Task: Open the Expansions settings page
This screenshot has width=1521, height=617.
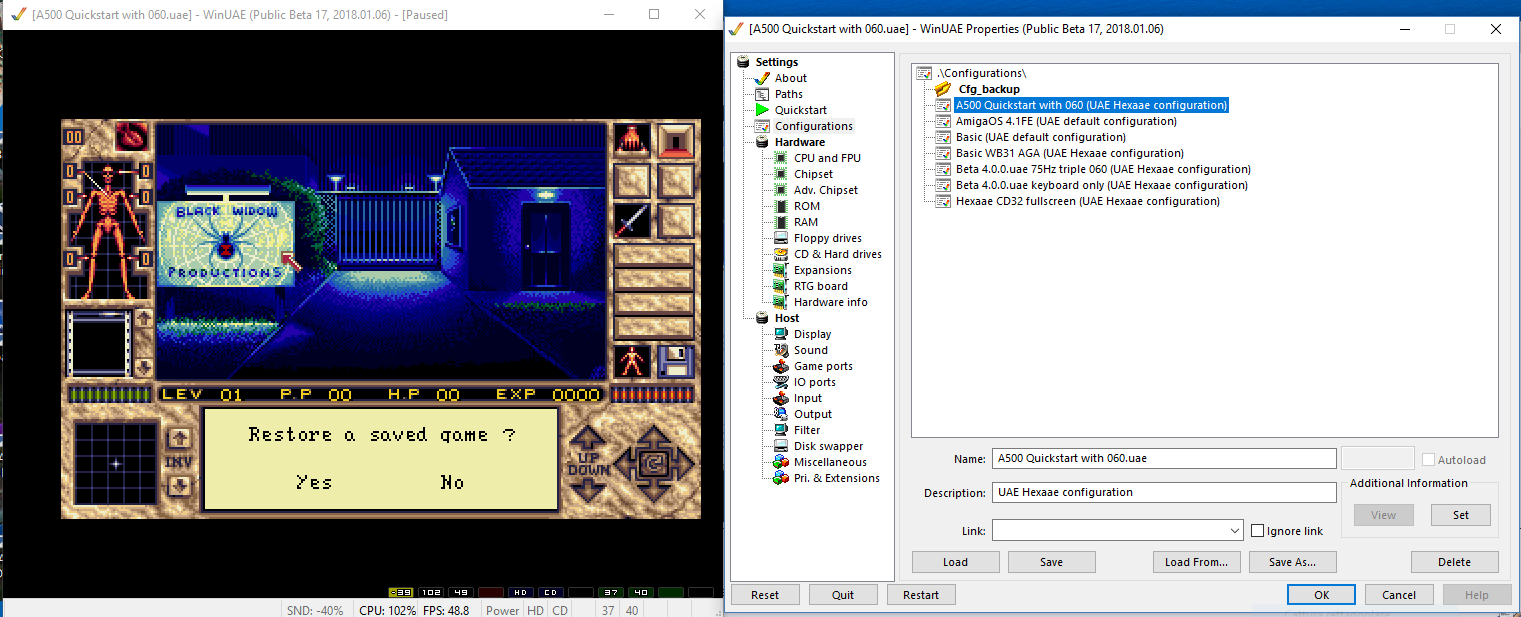Action: point(823,270)
